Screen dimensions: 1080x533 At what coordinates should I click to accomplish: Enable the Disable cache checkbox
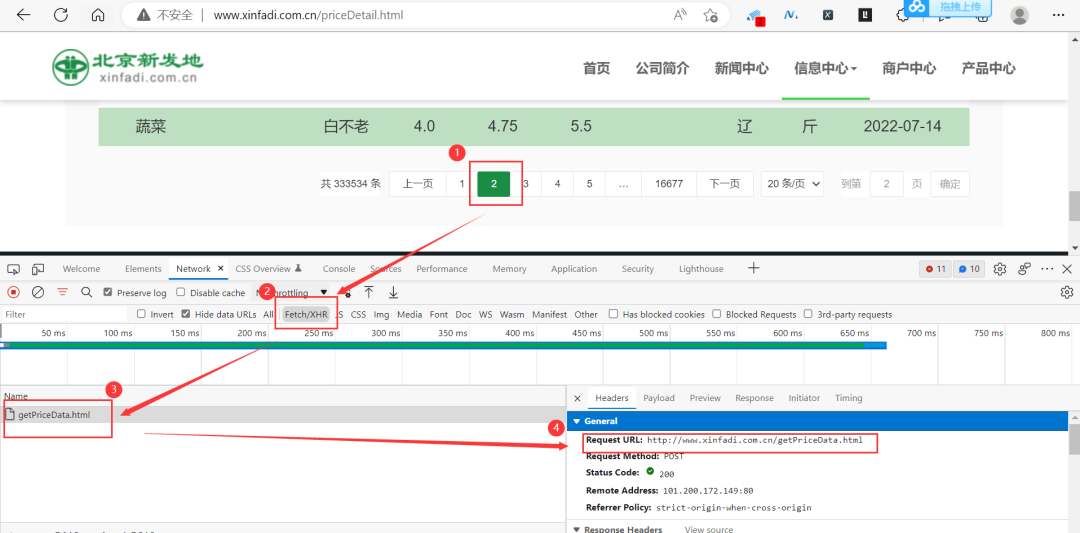point(180,292)
